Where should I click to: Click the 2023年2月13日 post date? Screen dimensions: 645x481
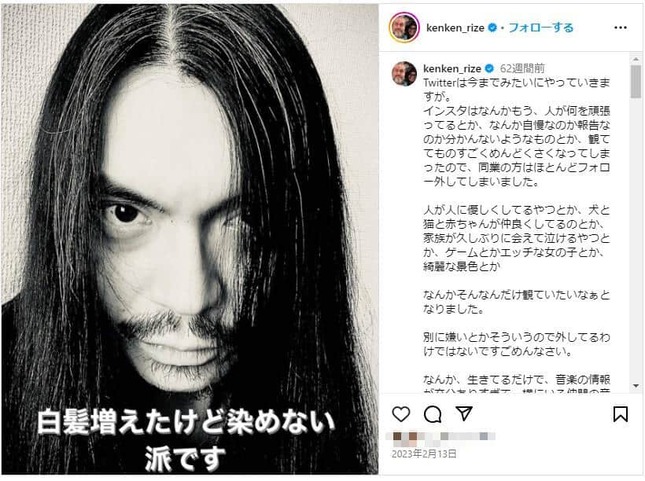pos(424,454)
